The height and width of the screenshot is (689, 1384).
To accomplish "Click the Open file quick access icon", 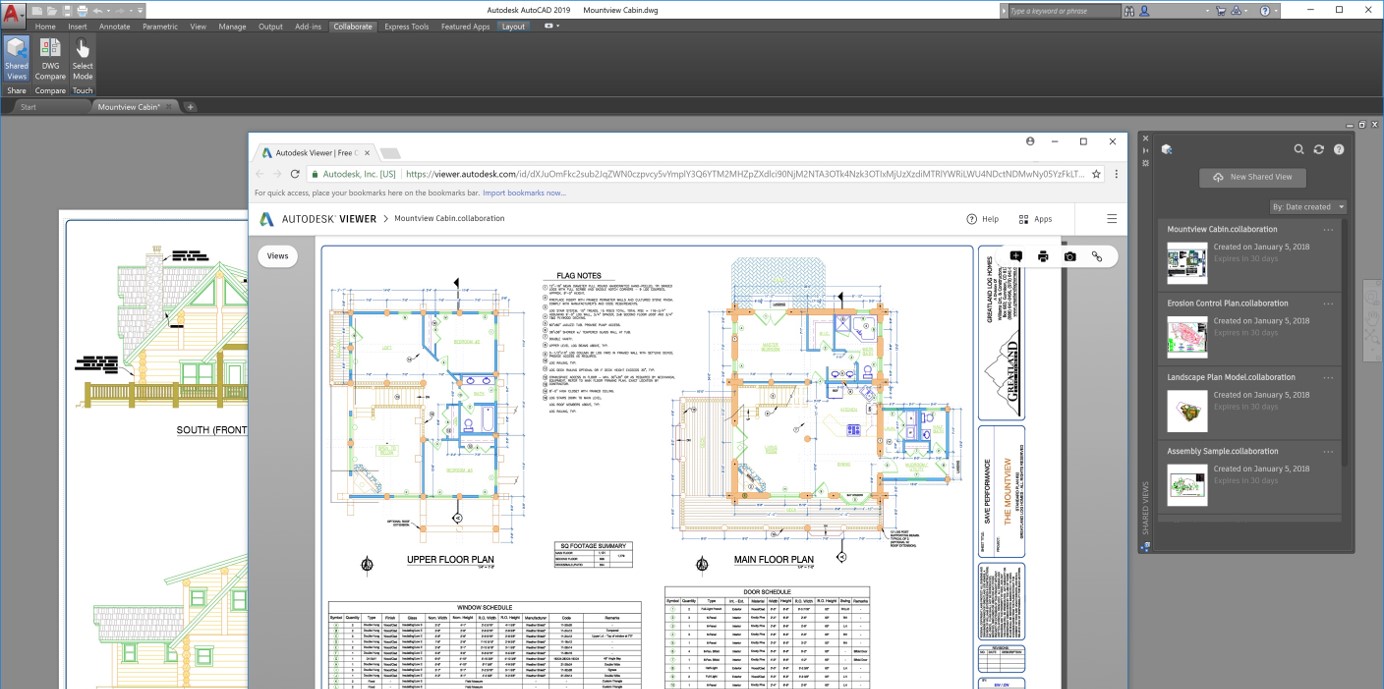I will (52, 10).
